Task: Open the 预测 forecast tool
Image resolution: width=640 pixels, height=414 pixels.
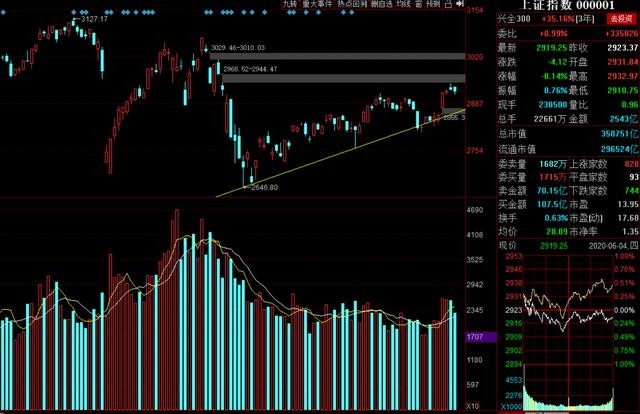Action: point(433,4)
